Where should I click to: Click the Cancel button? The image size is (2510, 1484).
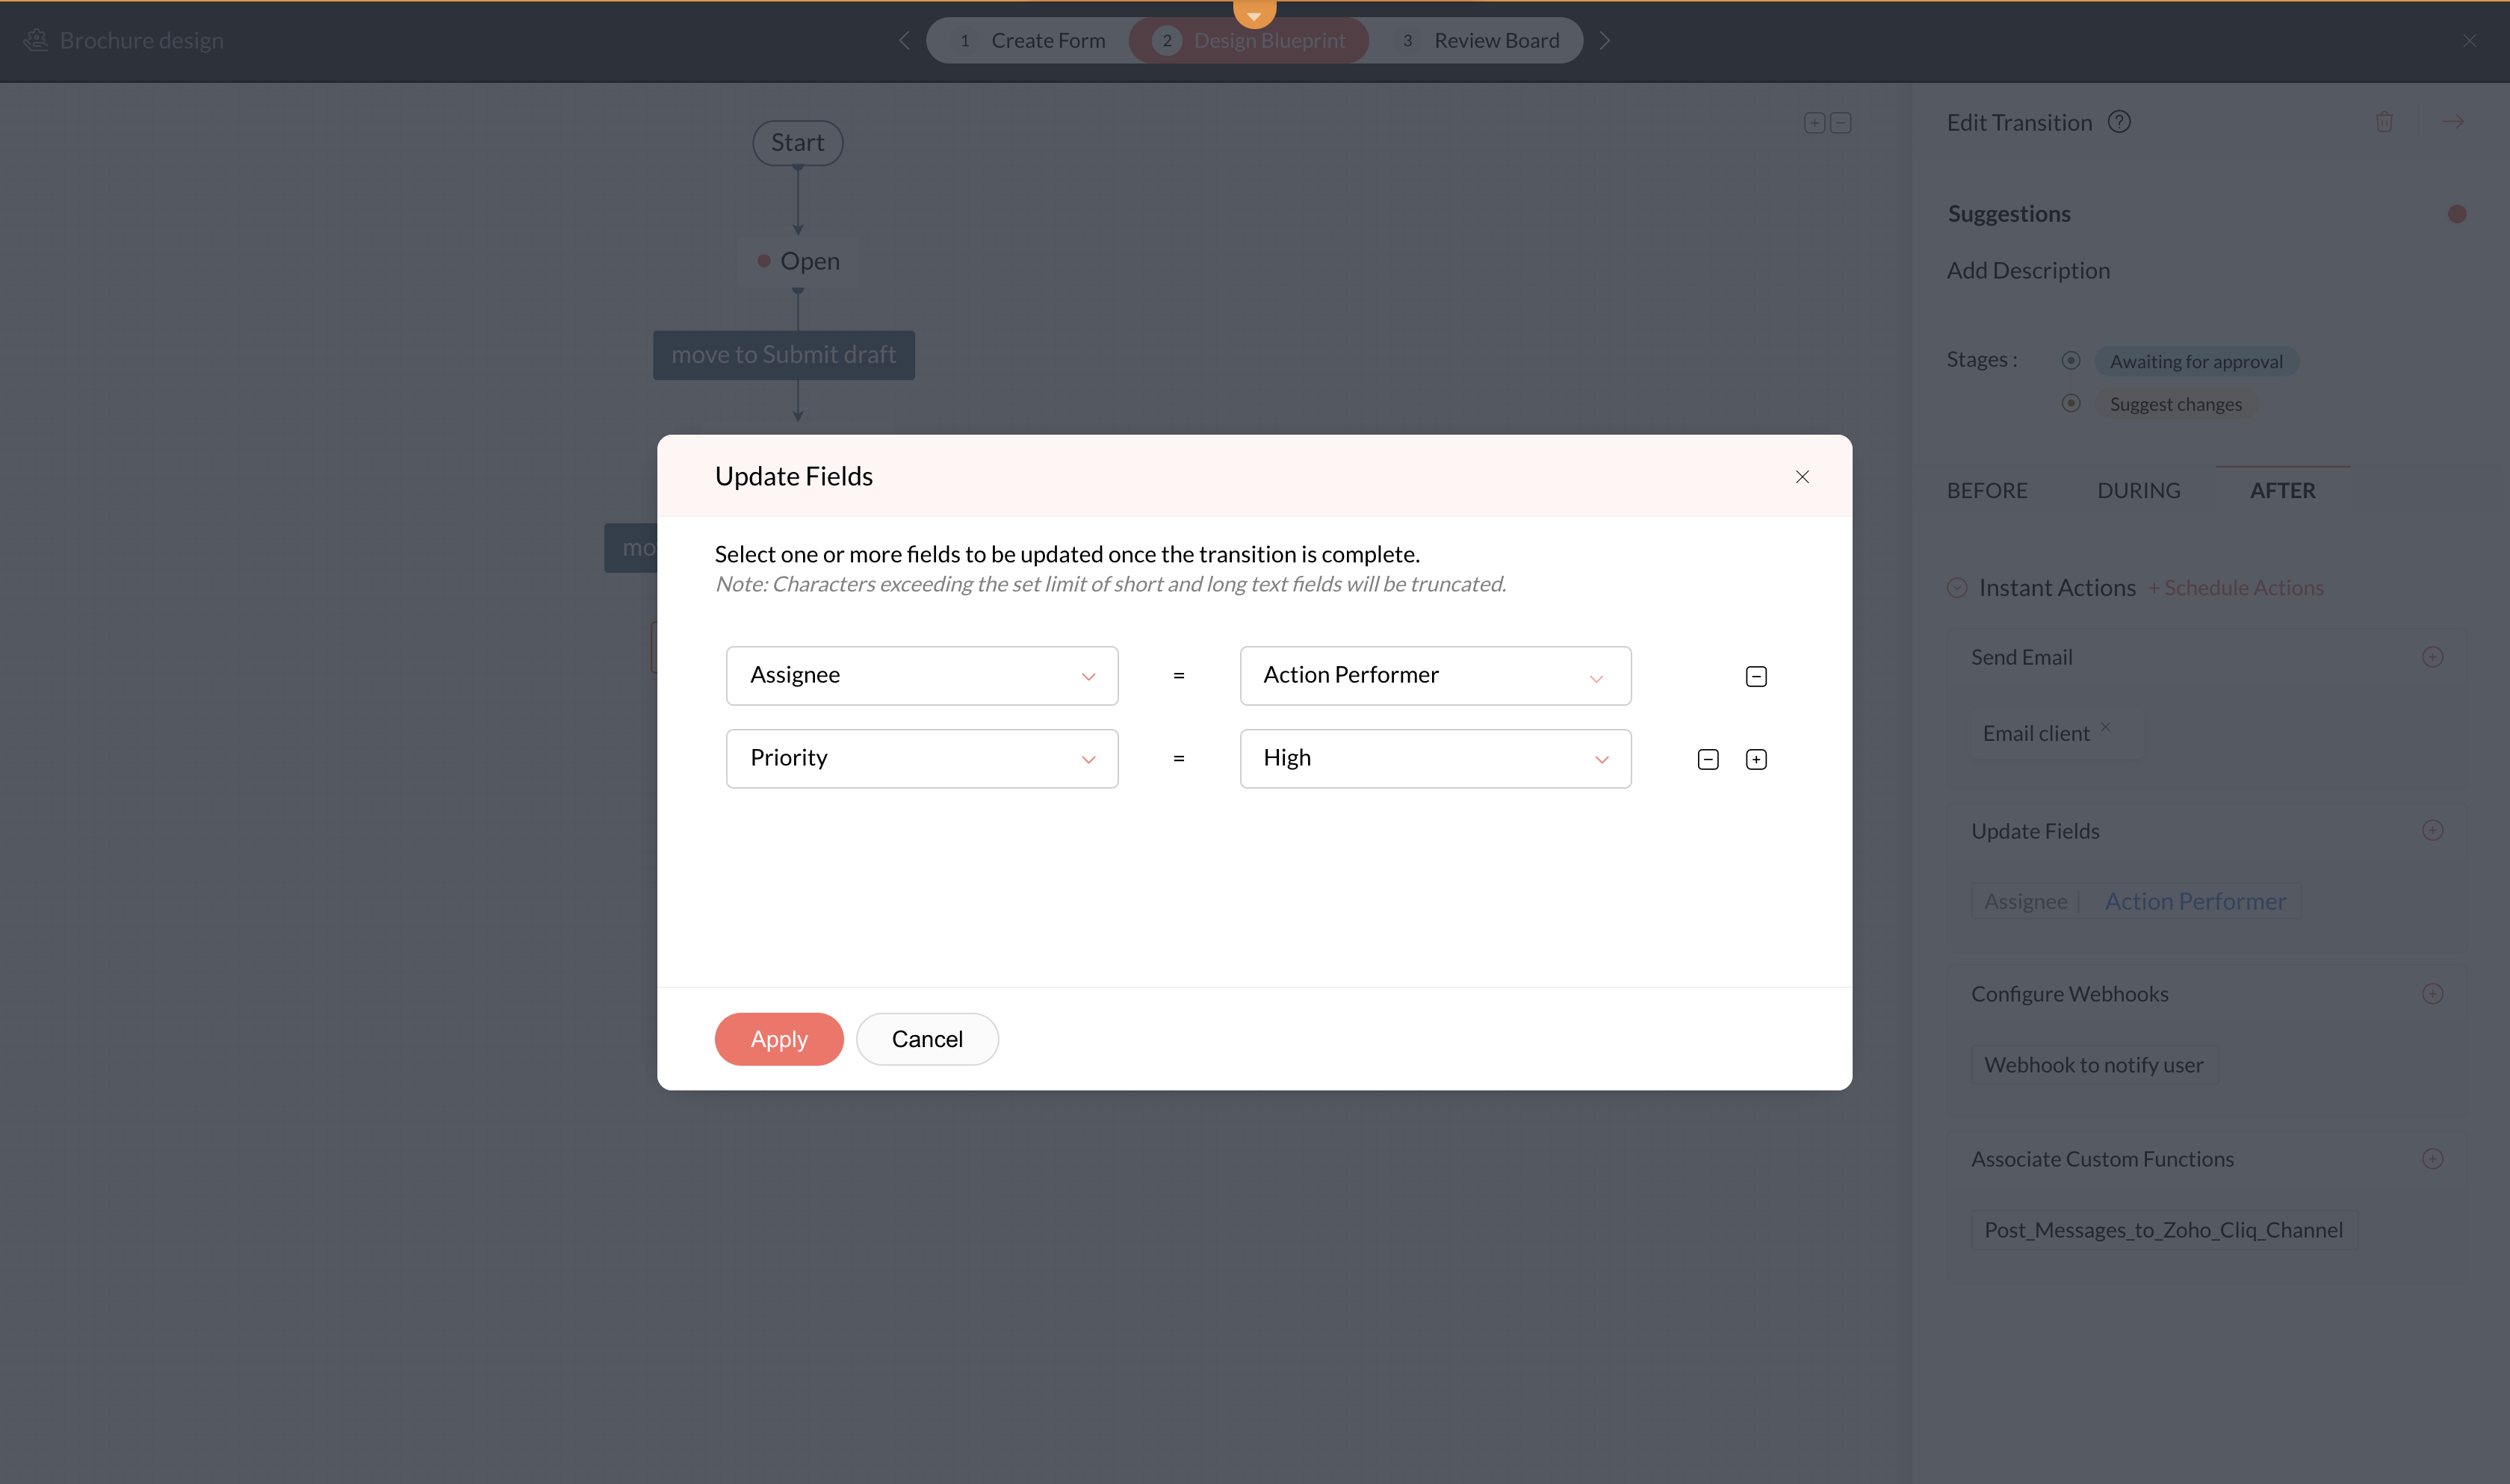pos(926,1039)
